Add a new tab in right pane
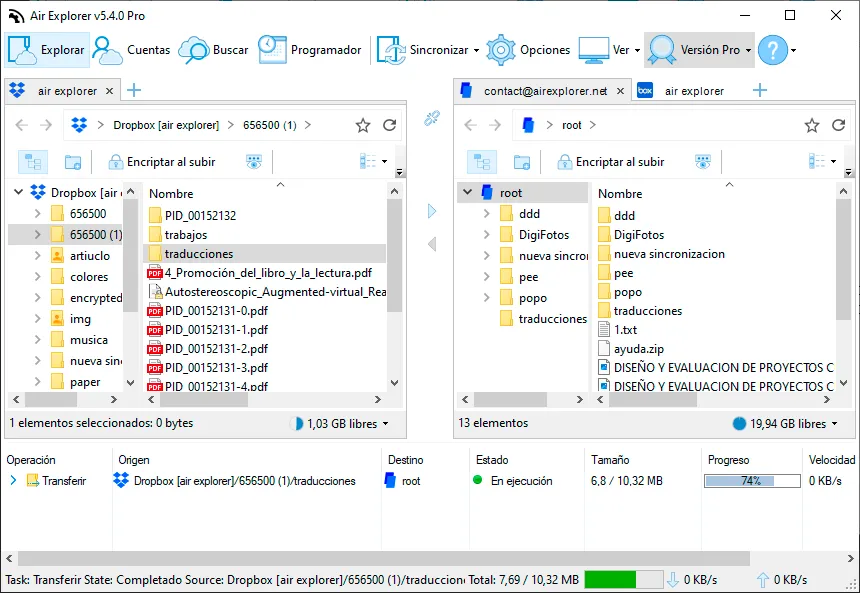Screen dimensions: 860x593 point(760,91)
